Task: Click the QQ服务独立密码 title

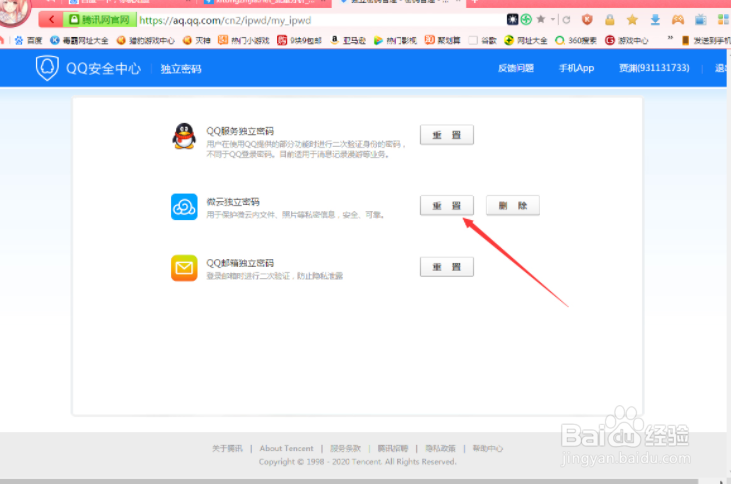Action: [240, 131]
